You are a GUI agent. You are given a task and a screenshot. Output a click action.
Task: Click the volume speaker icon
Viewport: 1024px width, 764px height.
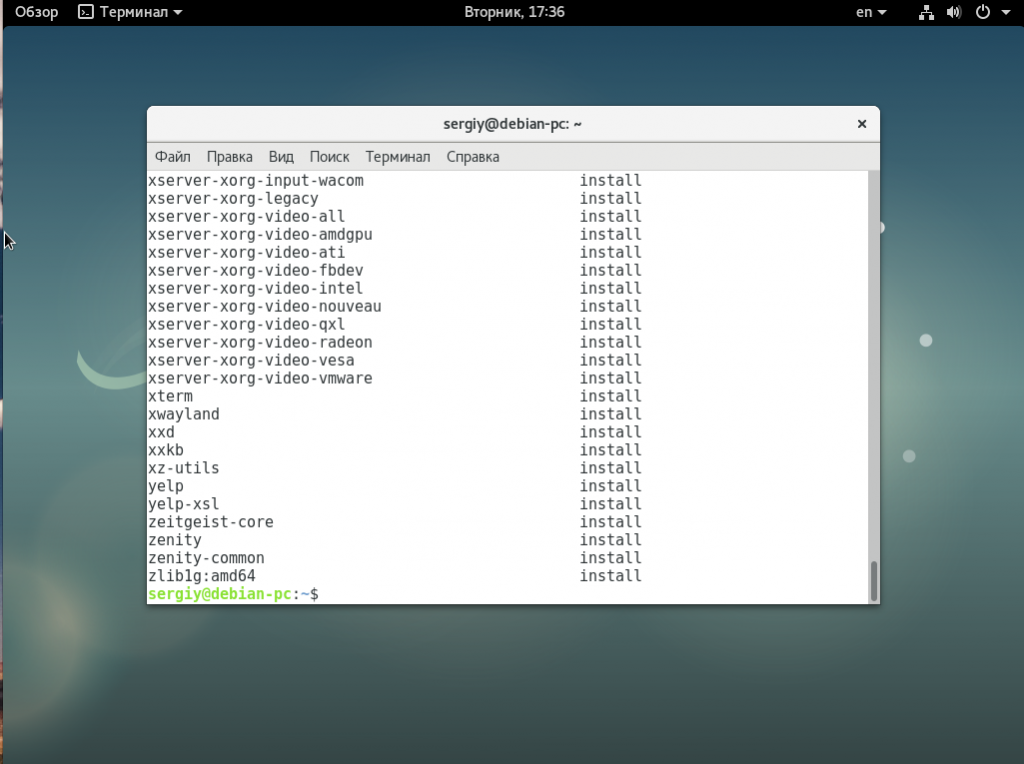[x=953, y=12]
